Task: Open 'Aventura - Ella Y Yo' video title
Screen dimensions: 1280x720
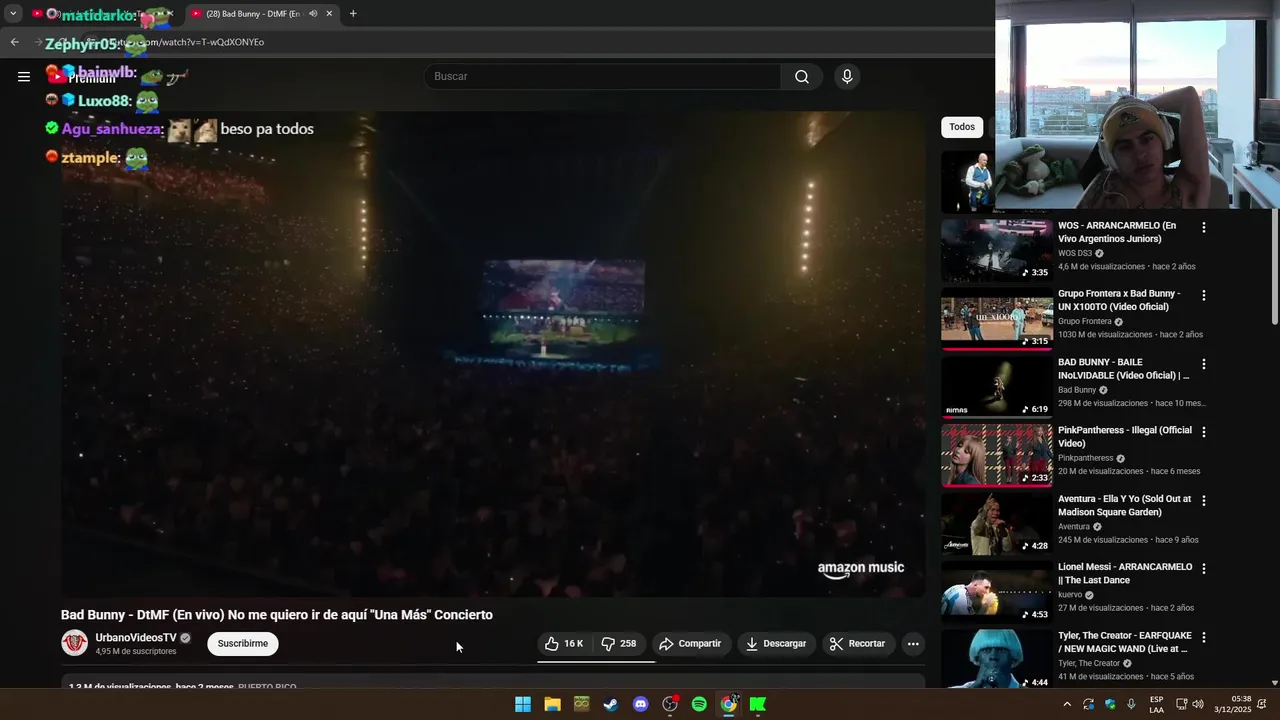Action: tap(1124, 505)
